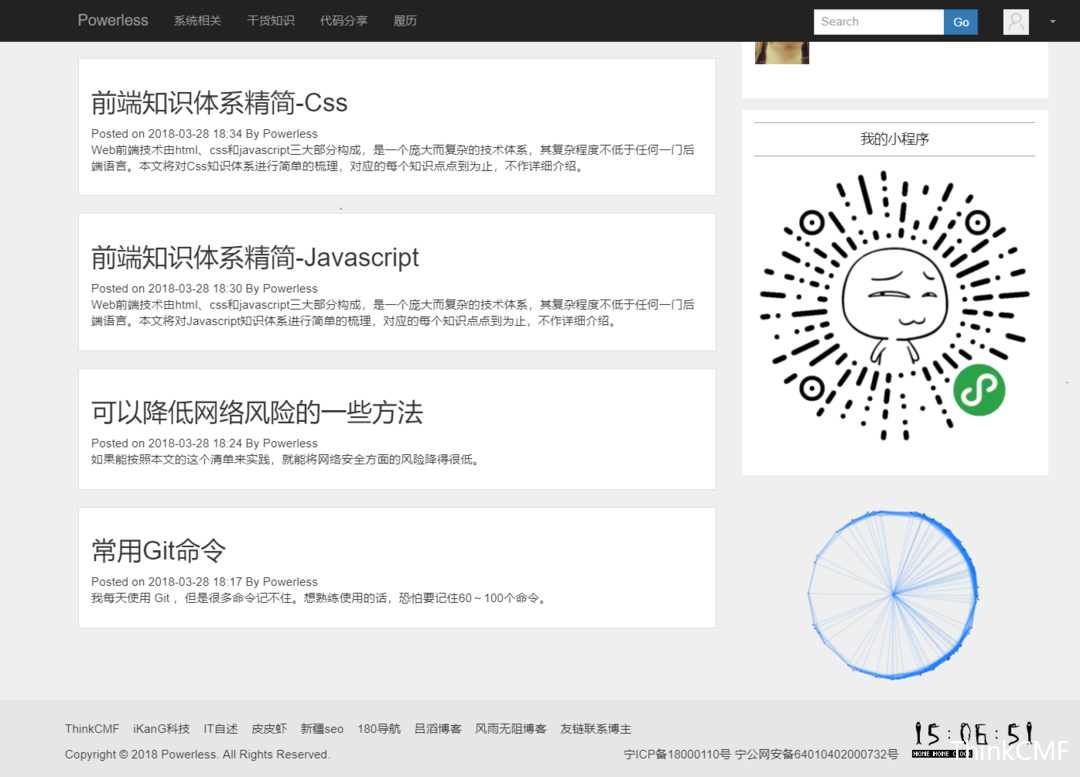1080x777 pixels.
Task: Click the digital clock widget
Action: (974, 738)
